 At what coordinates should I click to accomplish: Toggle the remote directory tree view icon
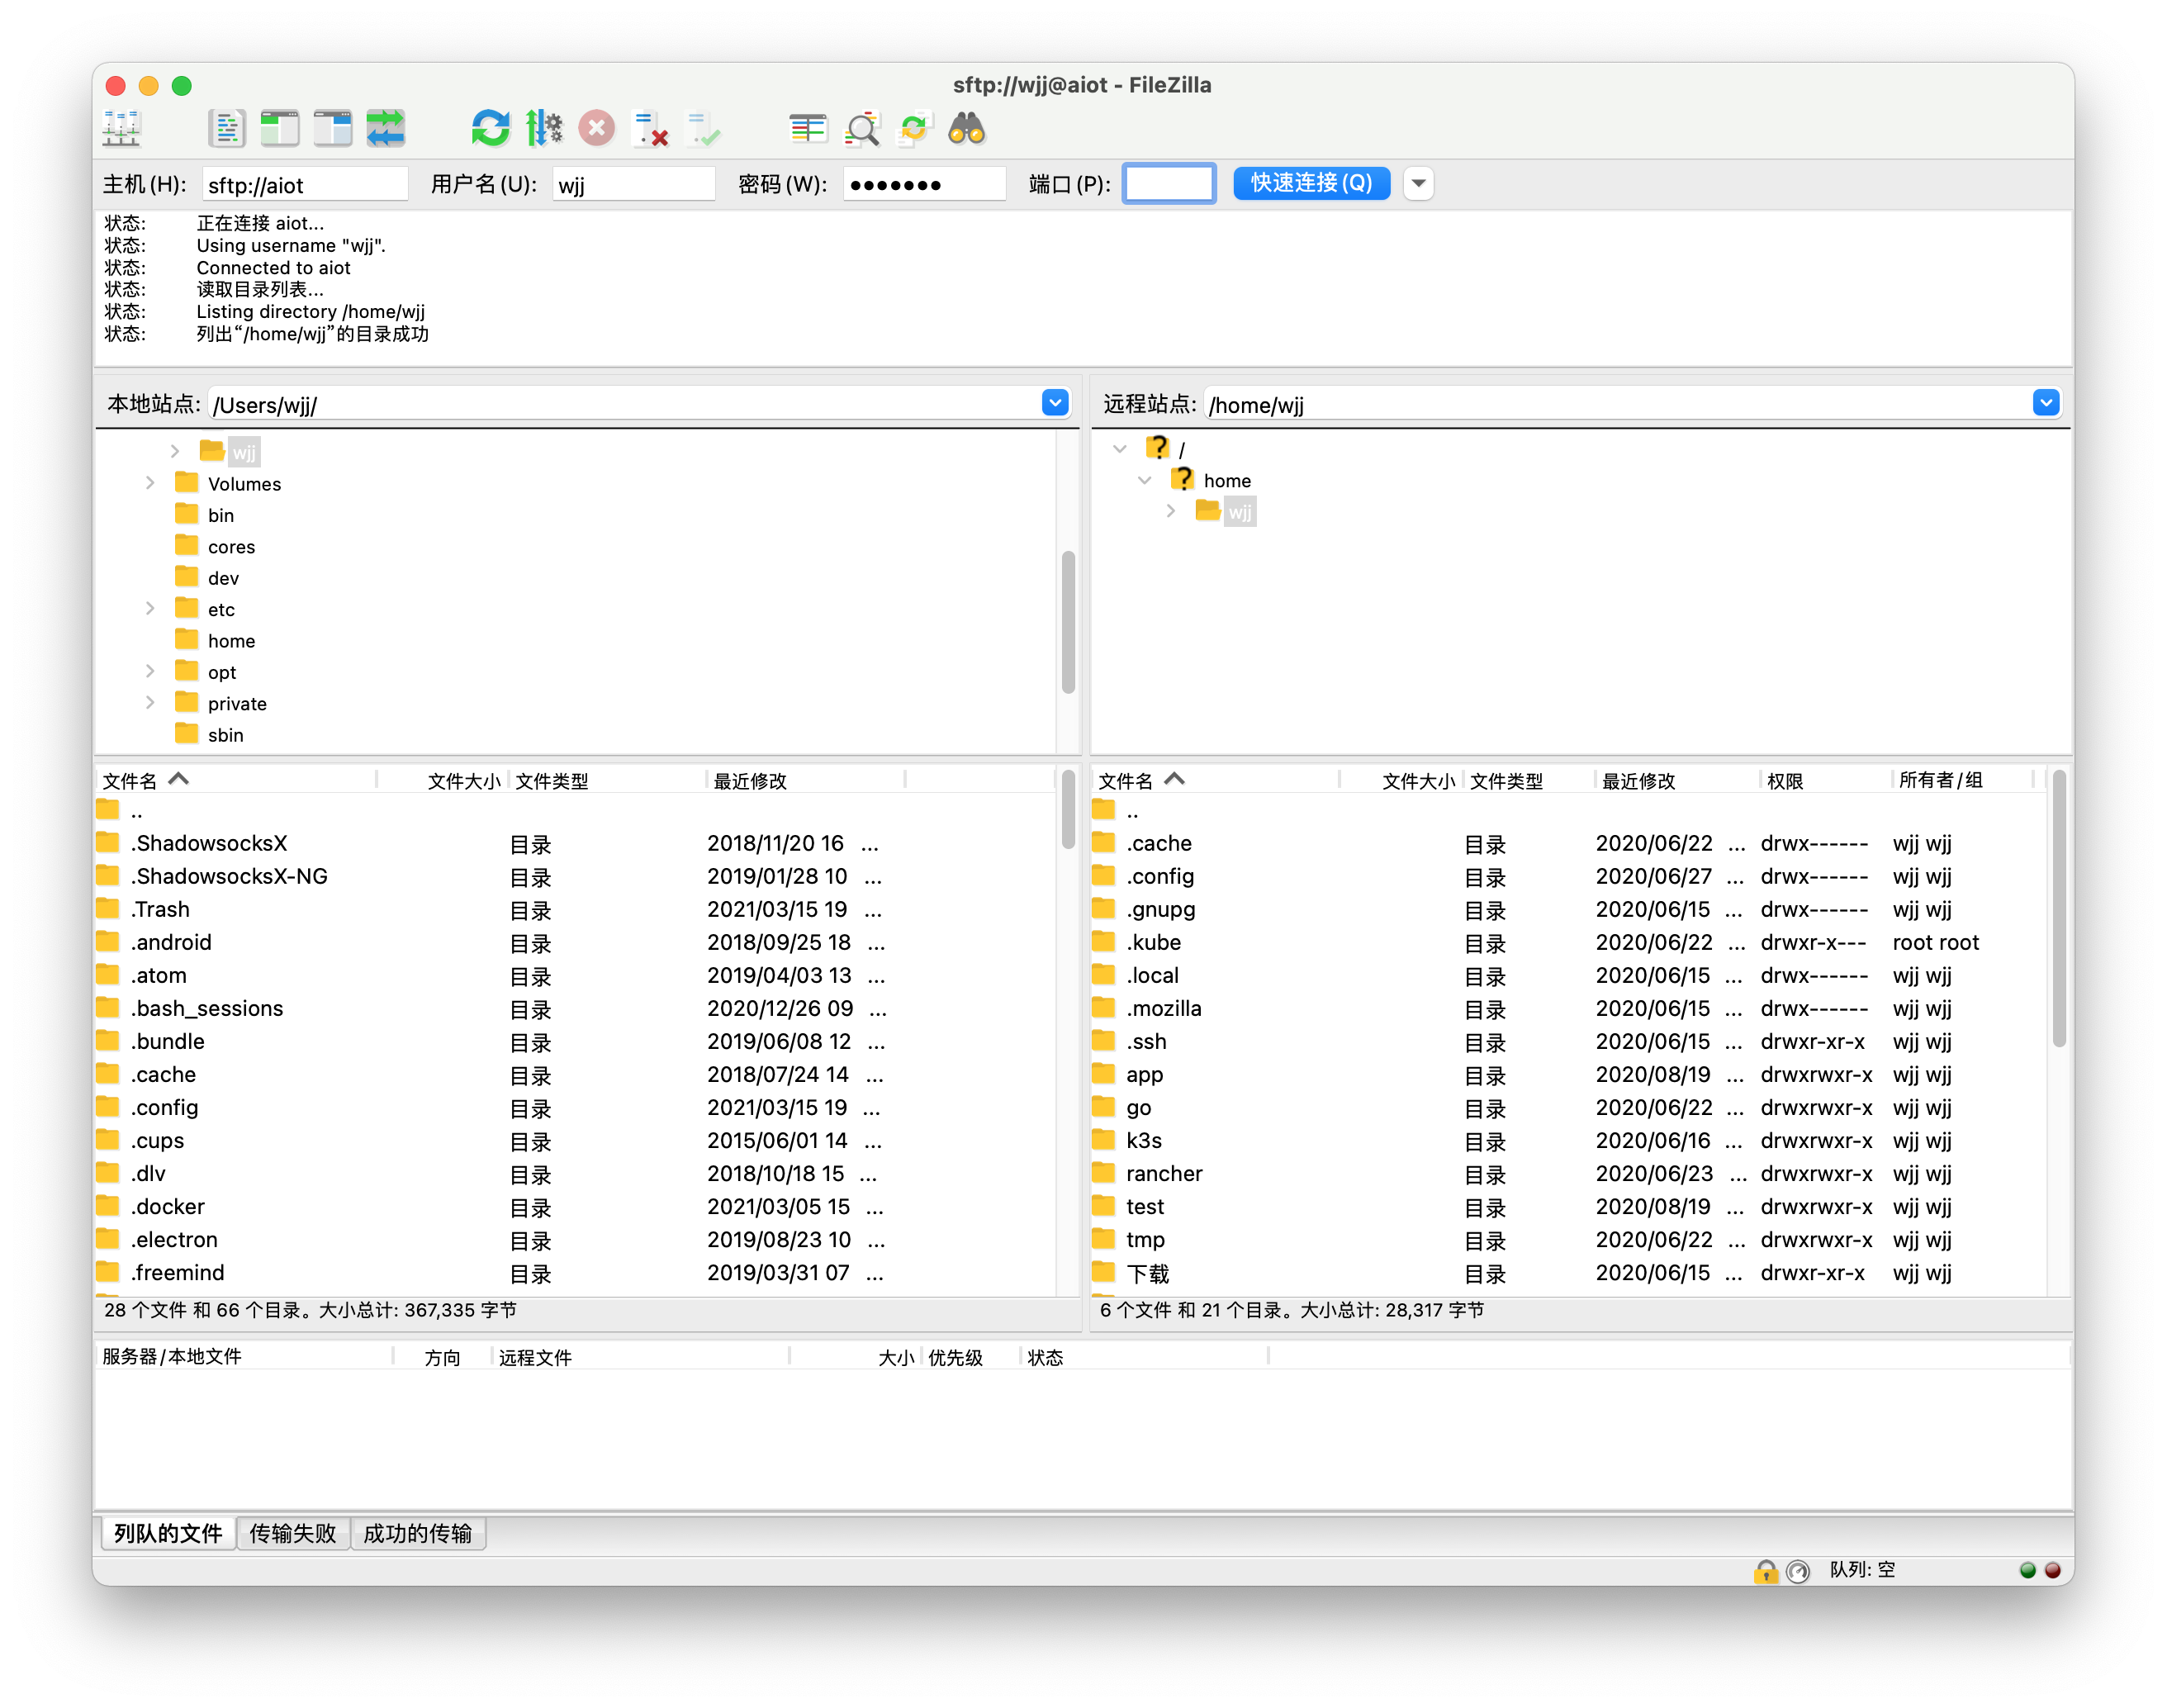332,129
